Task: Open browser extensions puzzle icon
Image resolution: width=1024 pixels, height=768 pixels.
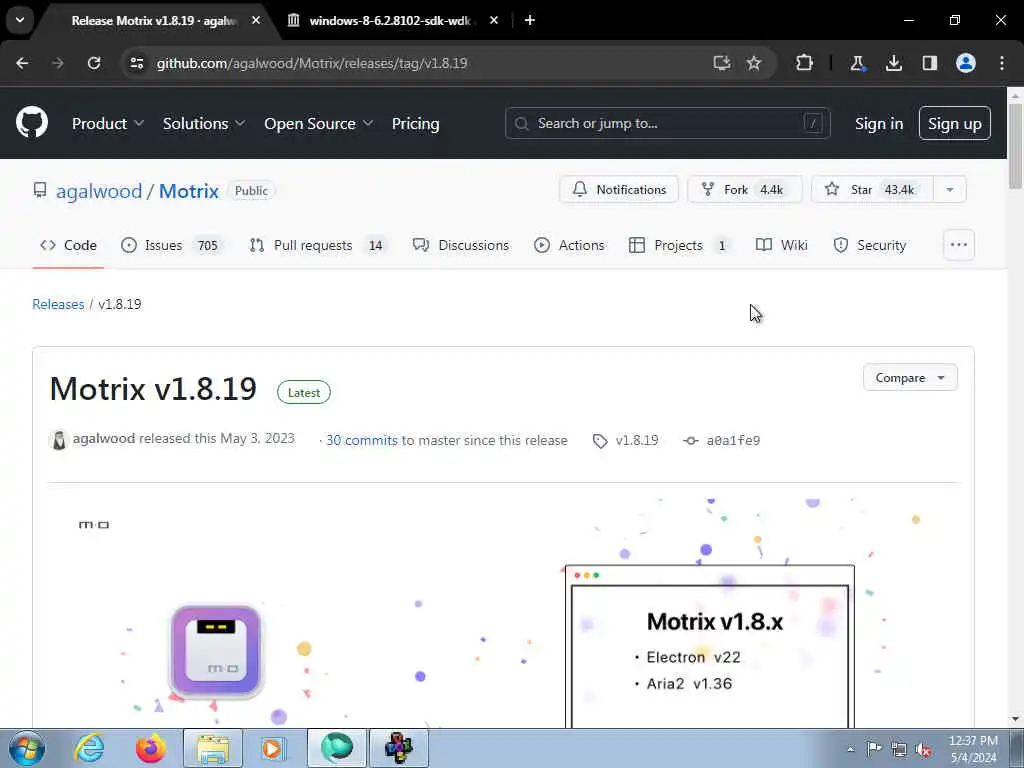Action: coord(805,63)
